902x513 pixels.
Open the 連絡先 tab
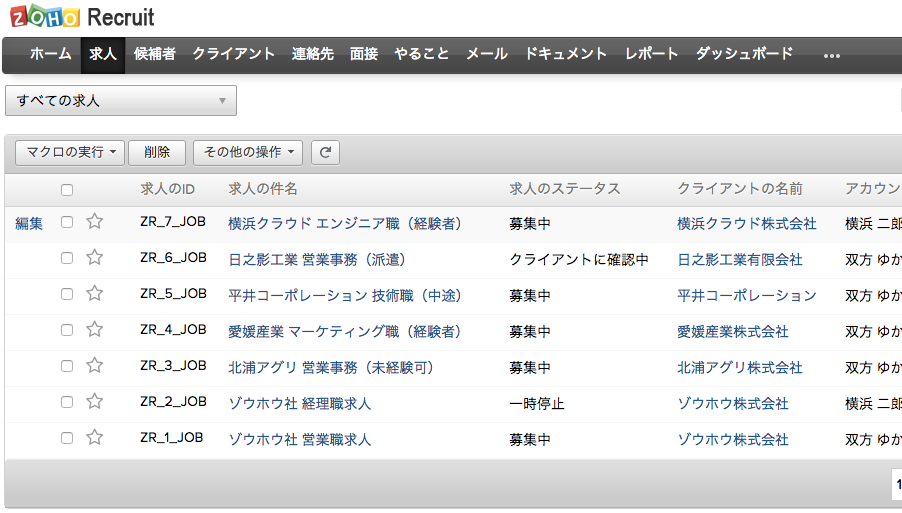312,54
